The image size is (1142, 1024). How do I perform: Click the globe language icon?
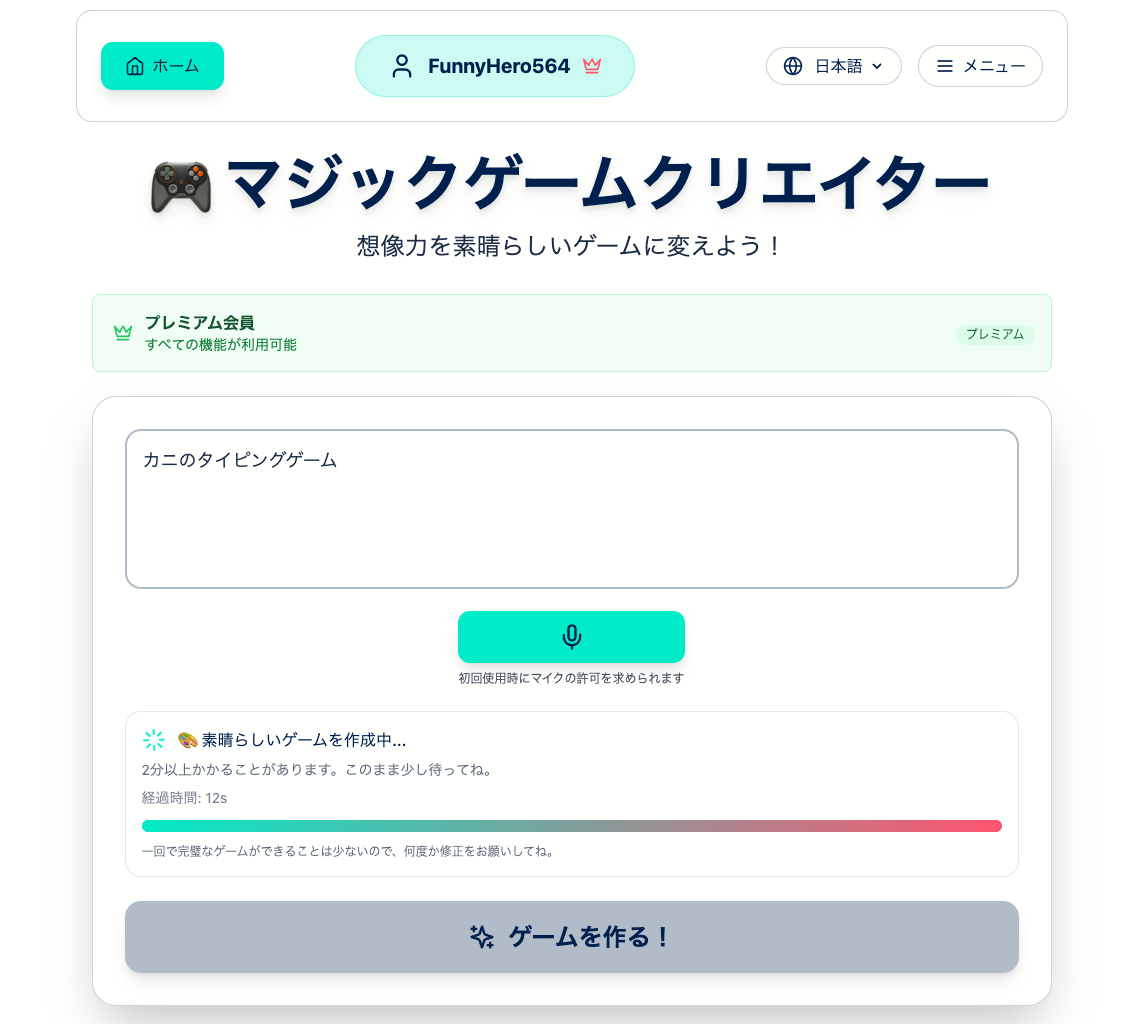coord(793,66)
